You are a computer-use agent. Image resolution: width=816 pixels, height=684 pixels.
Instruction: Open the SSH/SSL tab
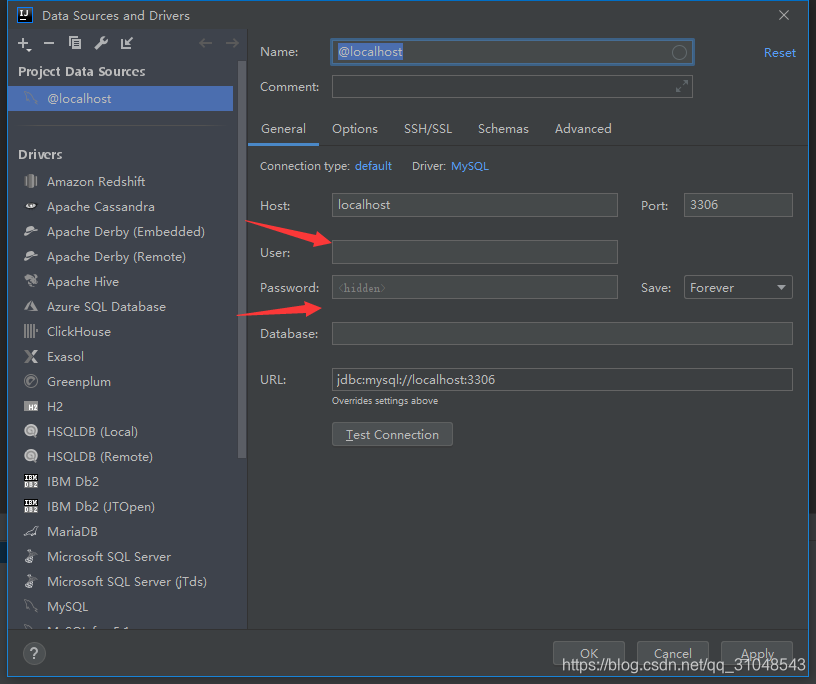pyautogui.click(x=428, y=129)
